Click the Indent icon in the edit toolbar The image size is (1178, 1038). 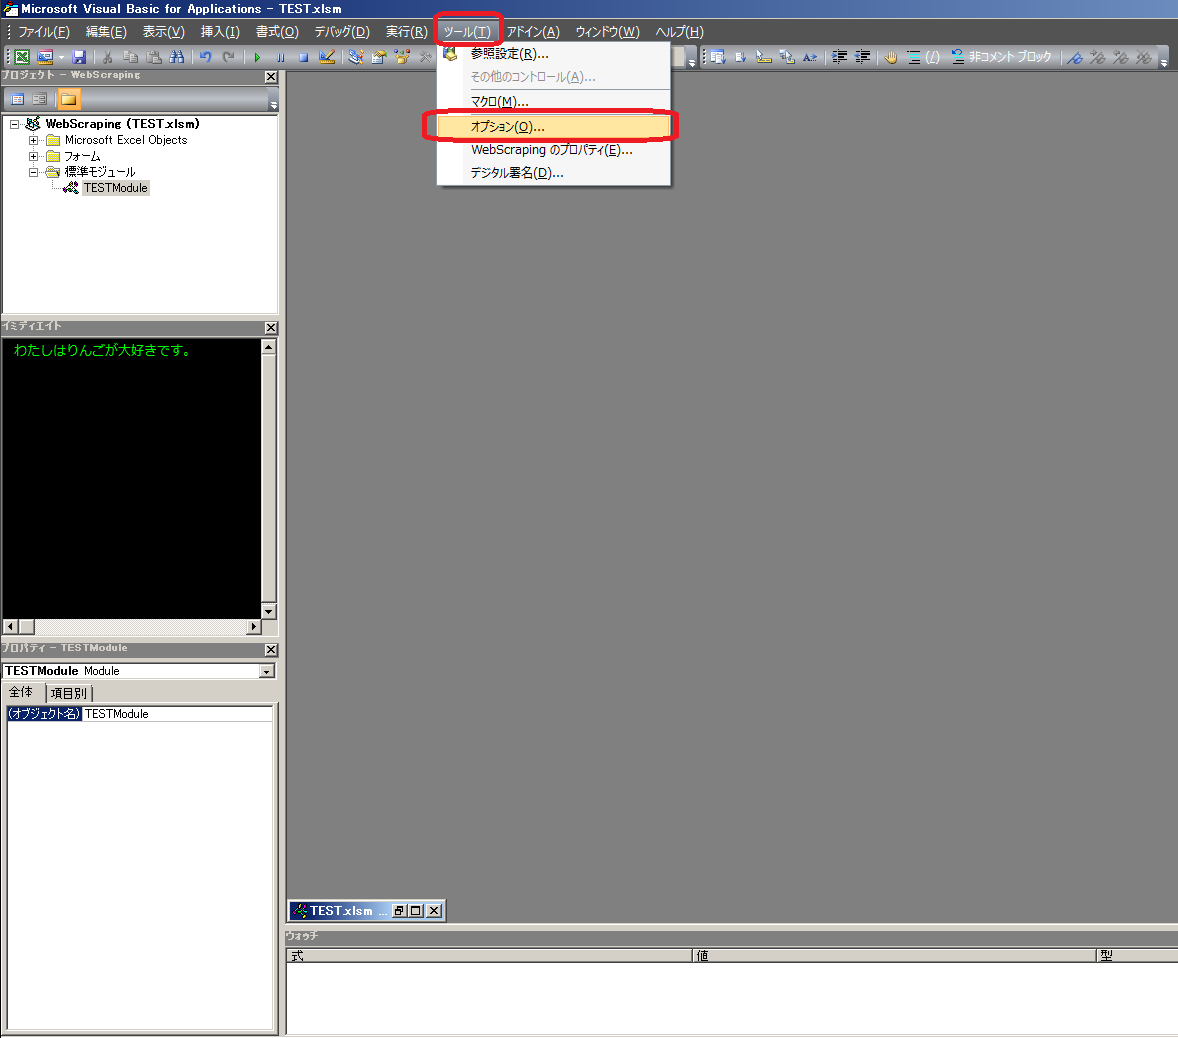[840, 57]
